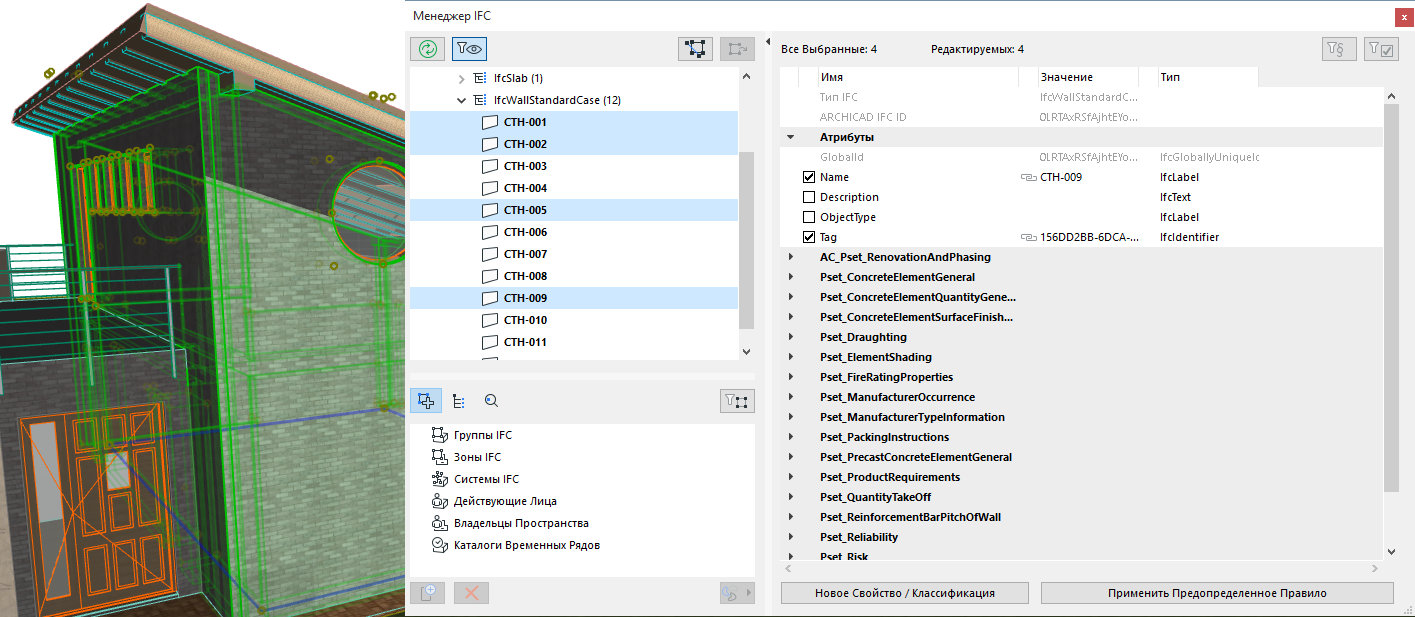Click the greyed reassign-selection button beside it

pos(737,47)
